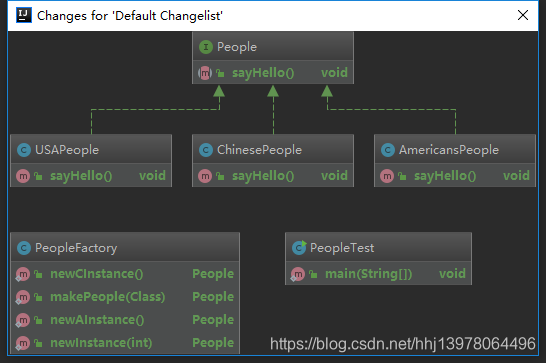Click method icon in USAPeople sayHello row
The width and height of the screenshot is (546, 363).
[x=23, y=176]
